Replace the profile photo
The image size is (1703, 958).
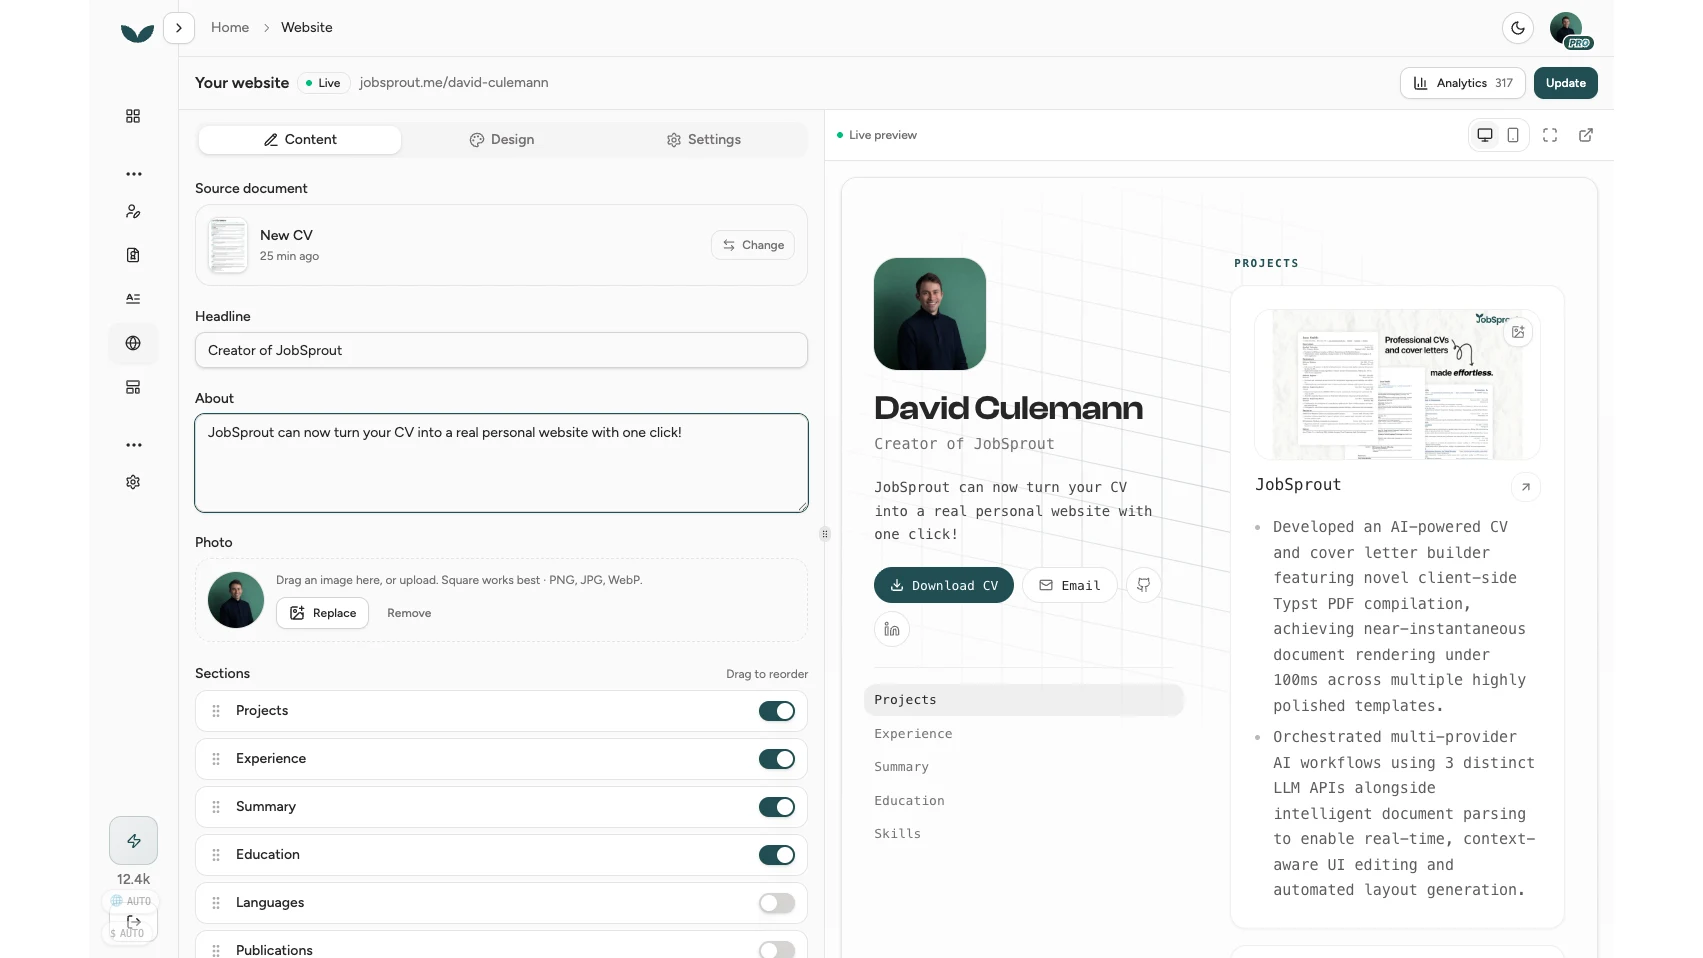(x=322, y=613)
